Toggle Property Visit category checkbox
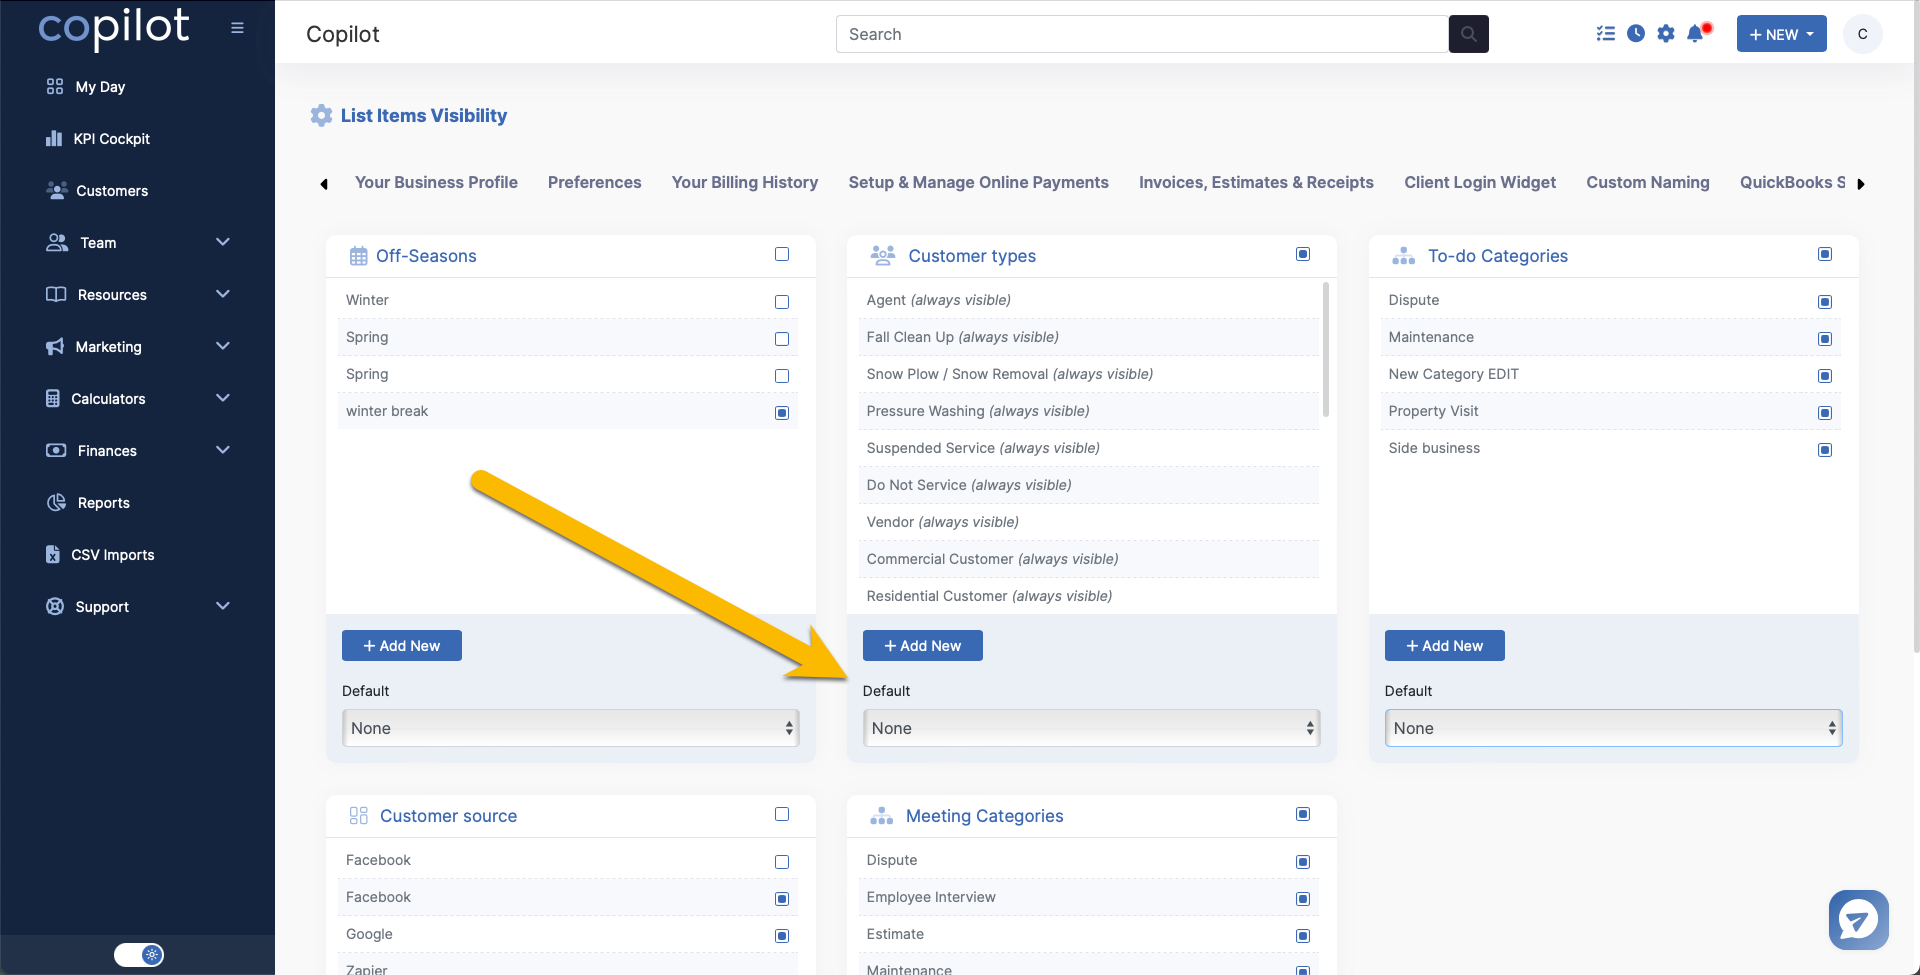Viewport: 1920px width, 975px height. 1825,413
